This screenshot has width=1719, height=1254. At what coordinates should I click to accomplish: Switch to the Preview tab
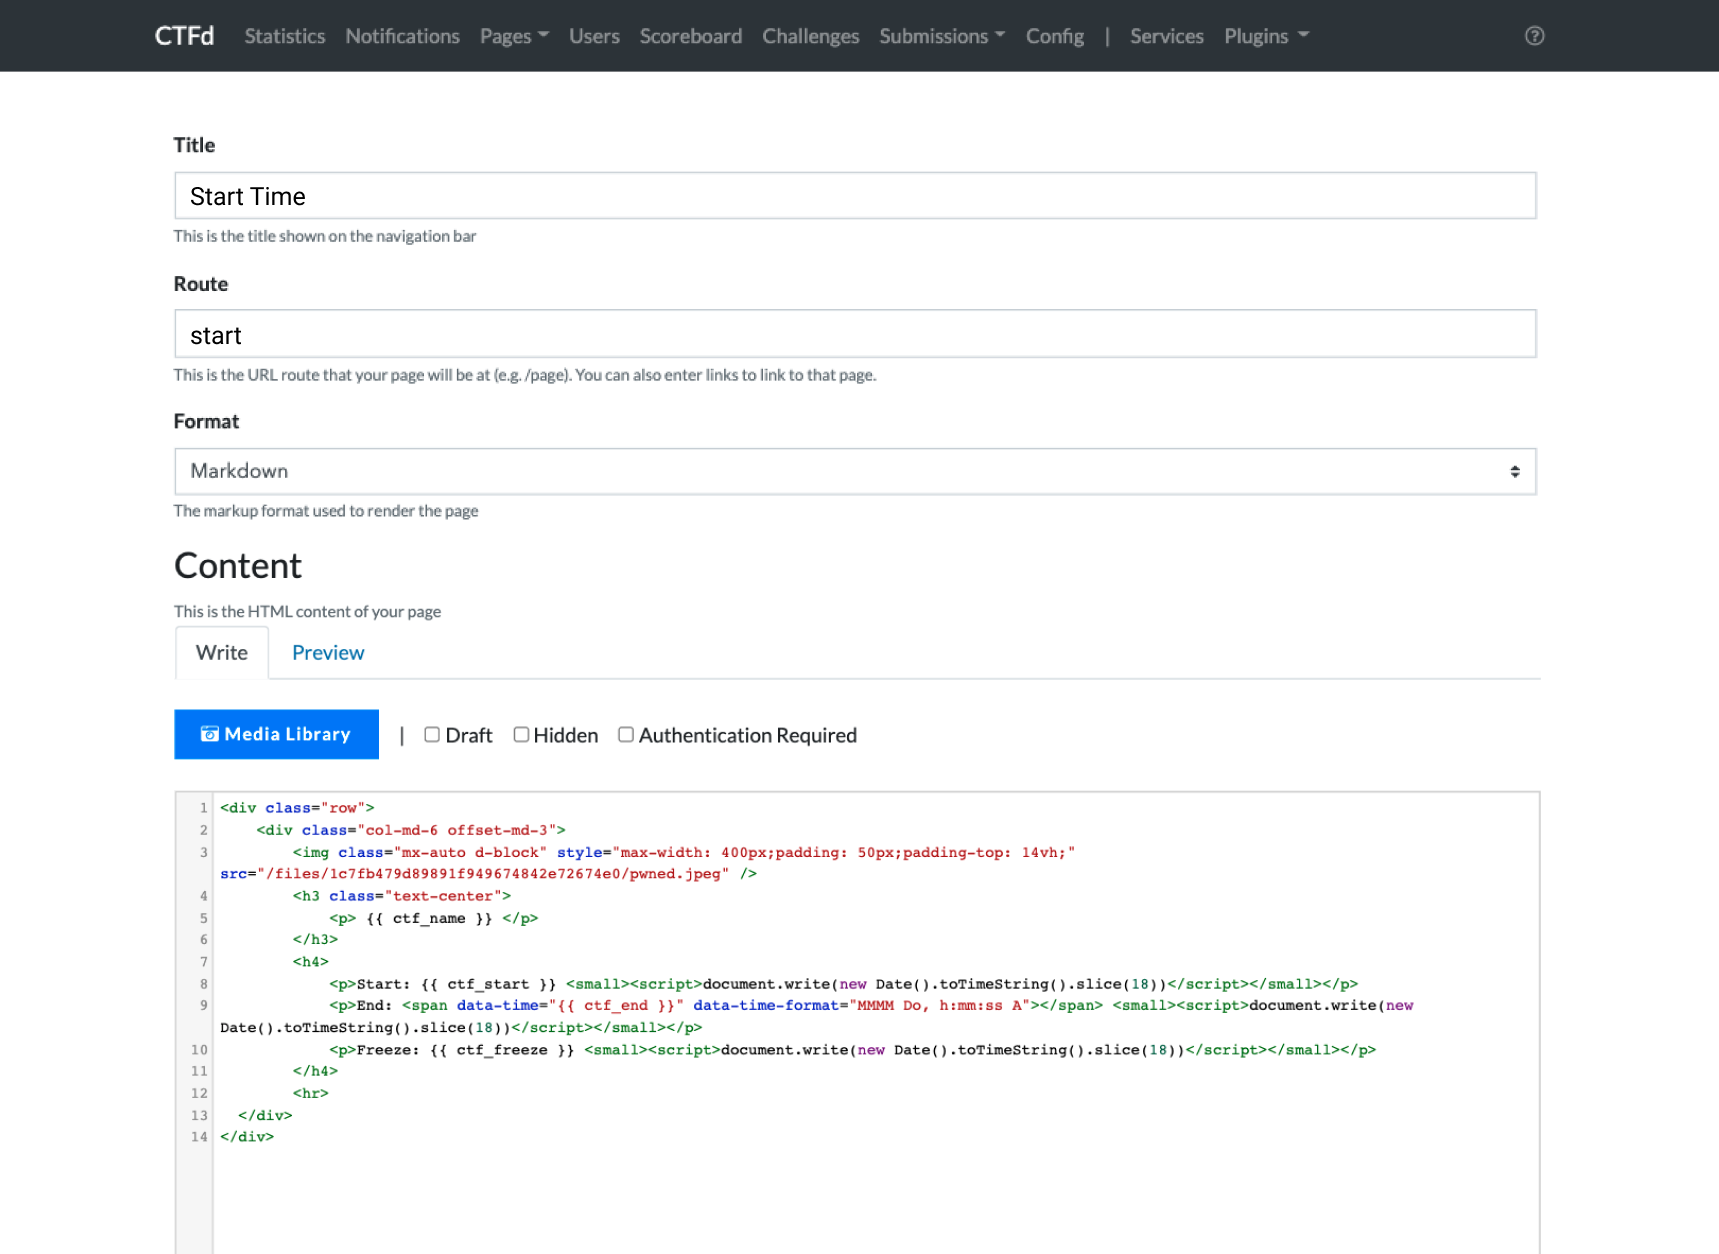point(328,653)
